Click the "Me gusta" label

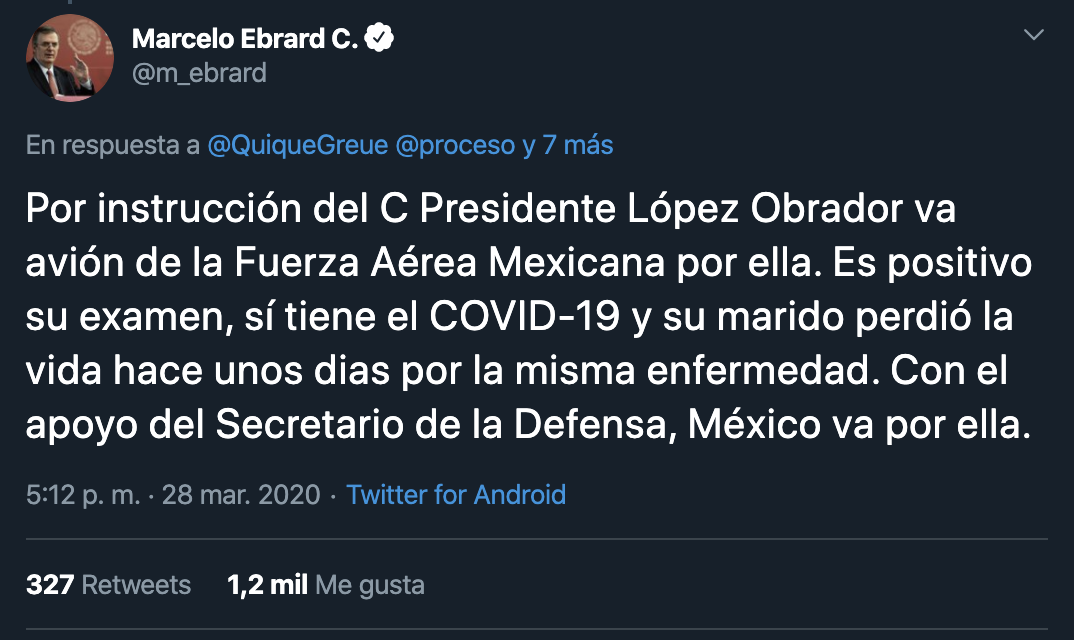[369, 585]
